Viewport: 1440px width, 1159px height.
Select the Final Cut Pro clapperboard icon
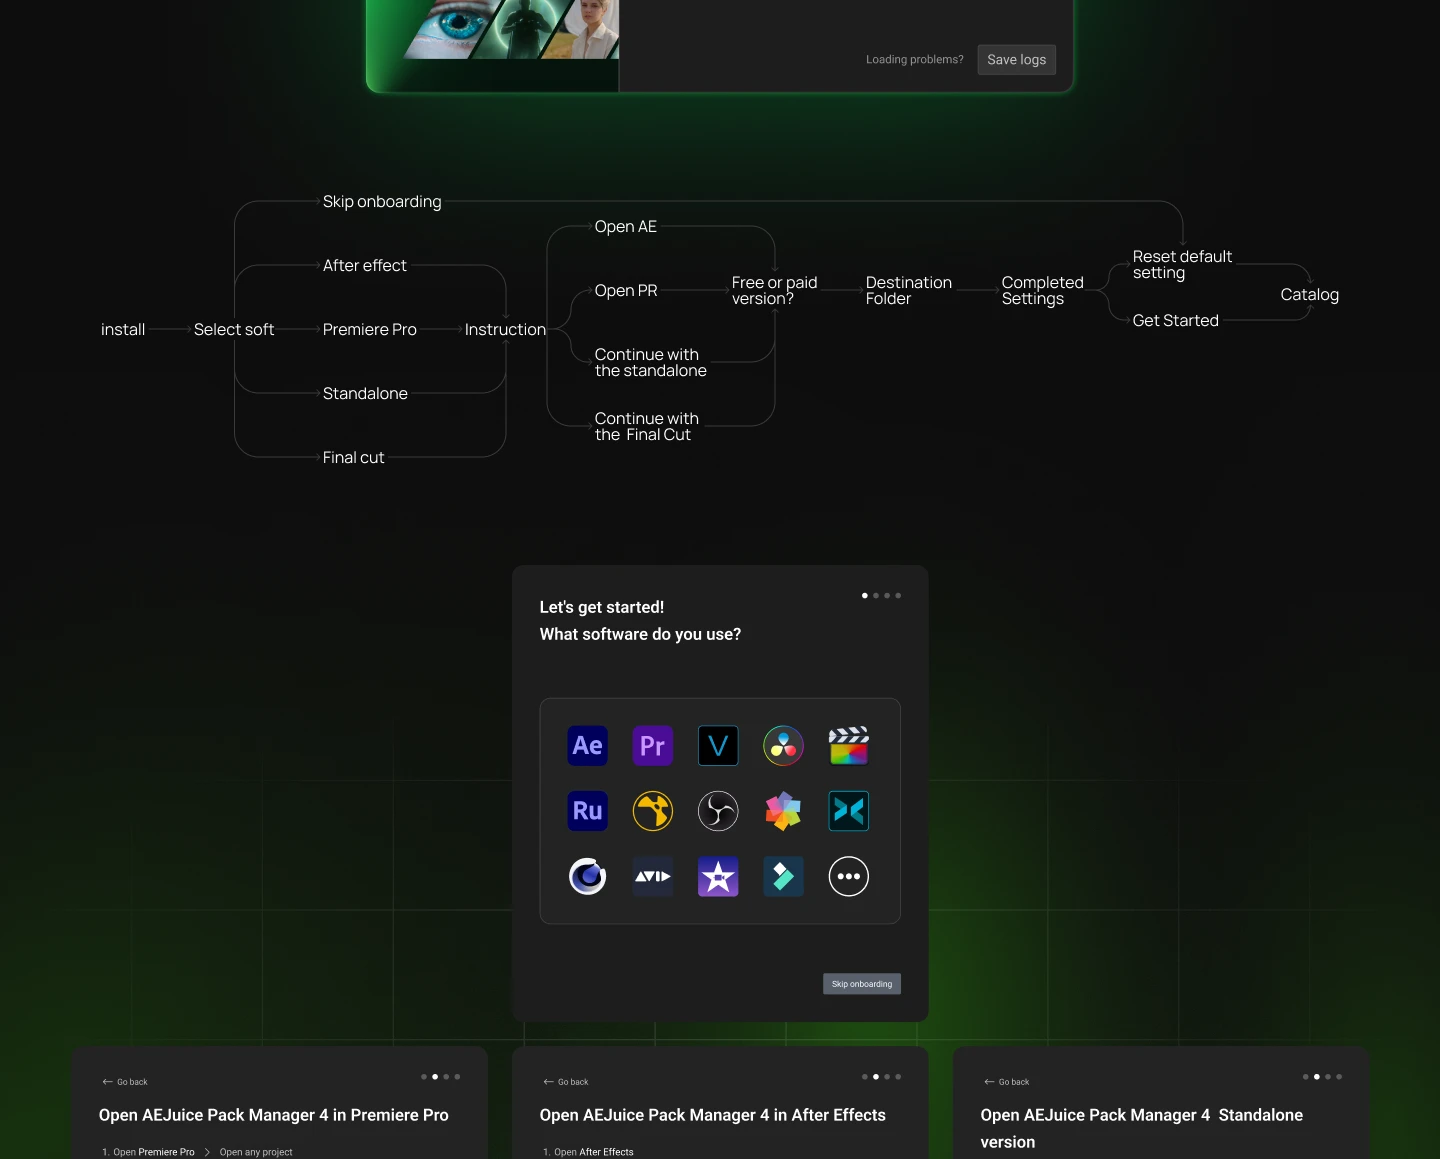(x=849, y=746)
